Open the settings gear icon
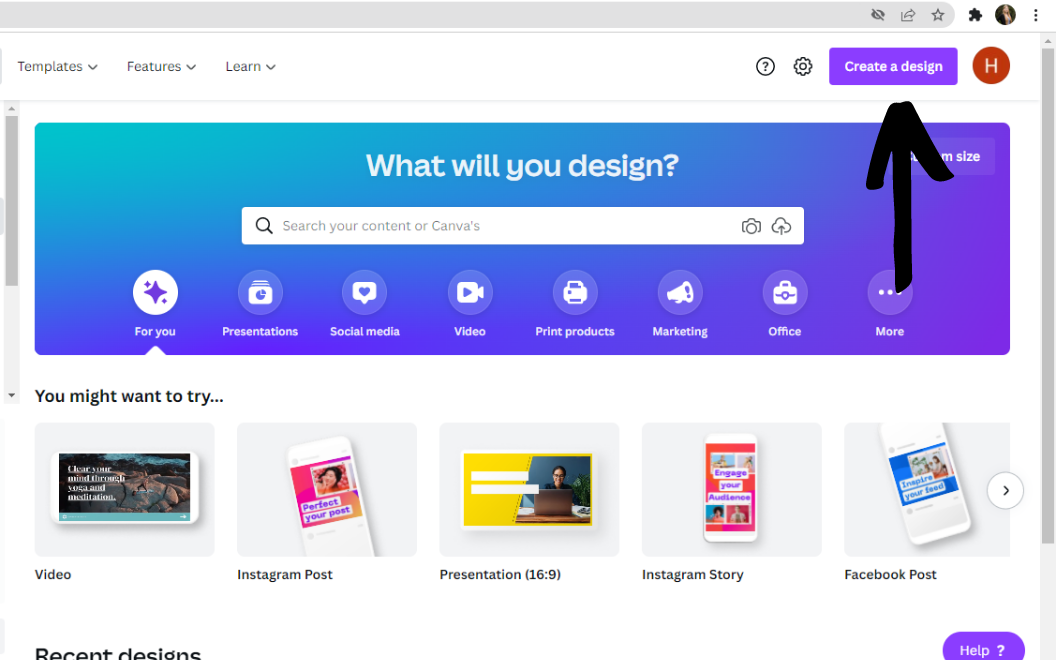The height and width of the screenshot is (660, 1056). pyautogui.click(x=803, y=67)
